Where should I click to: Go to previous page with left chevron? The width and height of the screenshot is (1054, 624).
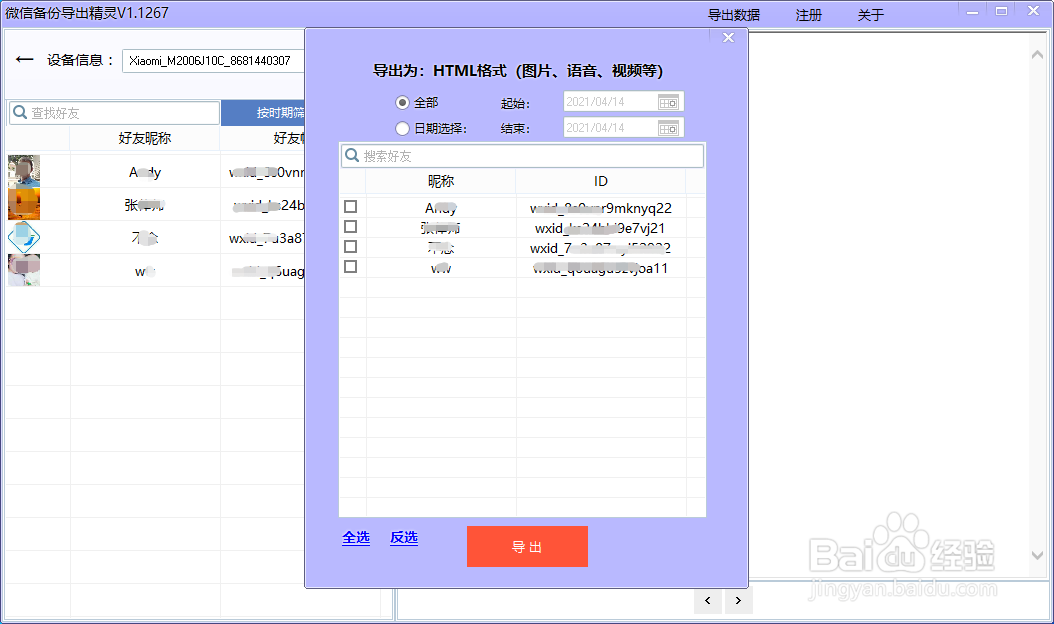coord(708,600)
